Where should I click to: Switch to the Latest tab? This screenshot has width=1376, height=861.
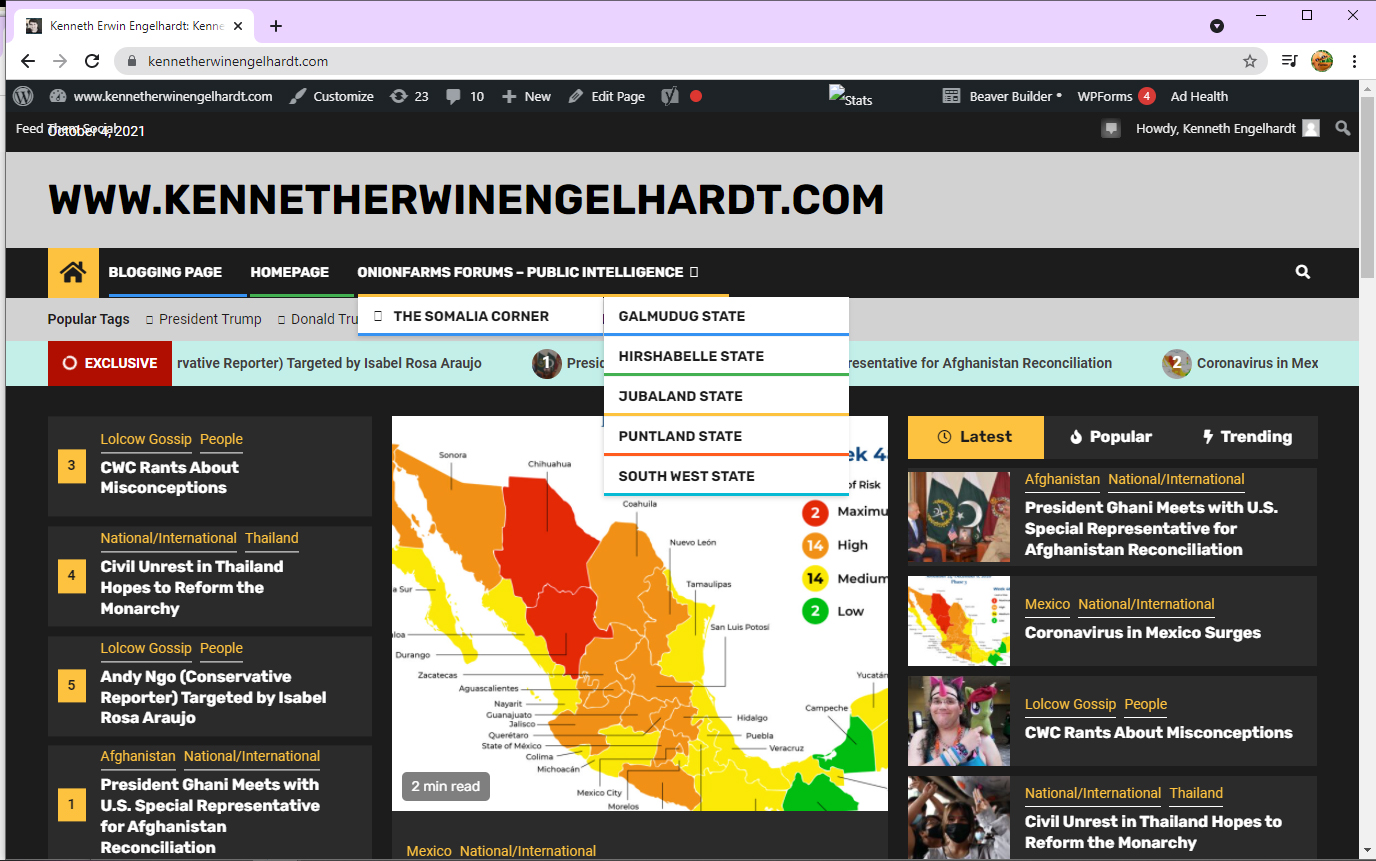[x=975, y=437]
